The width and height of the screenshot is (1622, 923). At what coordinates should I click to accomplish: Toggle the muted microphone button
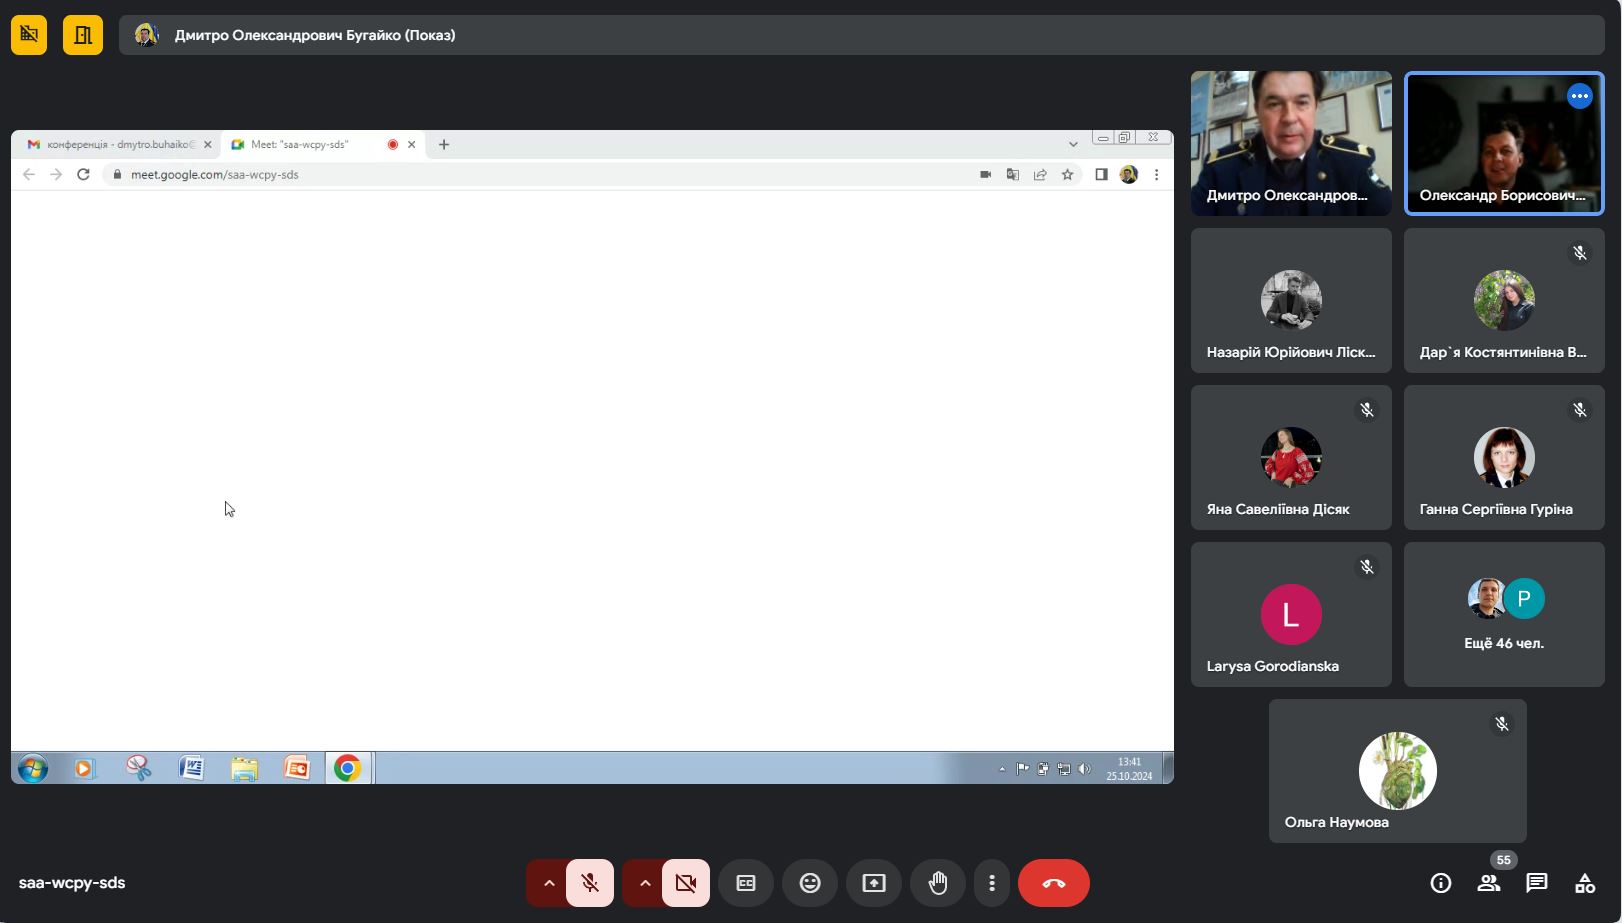click(x=590, y=883)
